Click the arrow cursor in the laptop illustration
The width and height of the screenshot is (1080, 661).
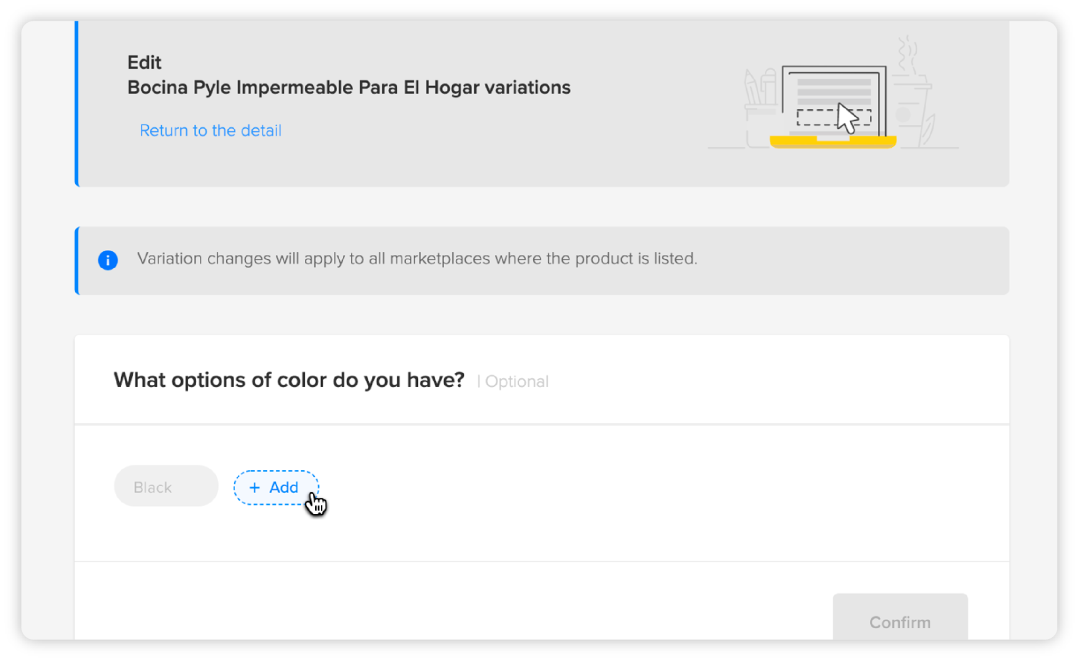[x=848, y=118]
